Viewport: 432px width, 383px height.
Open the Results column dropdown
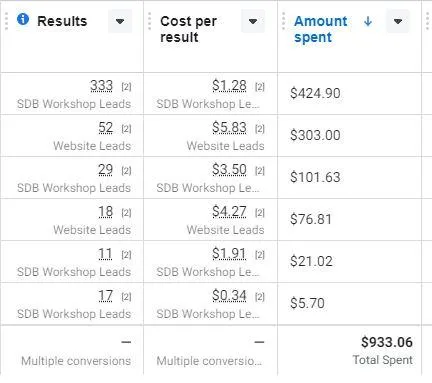pyautogui.click(x=120, y=21)
